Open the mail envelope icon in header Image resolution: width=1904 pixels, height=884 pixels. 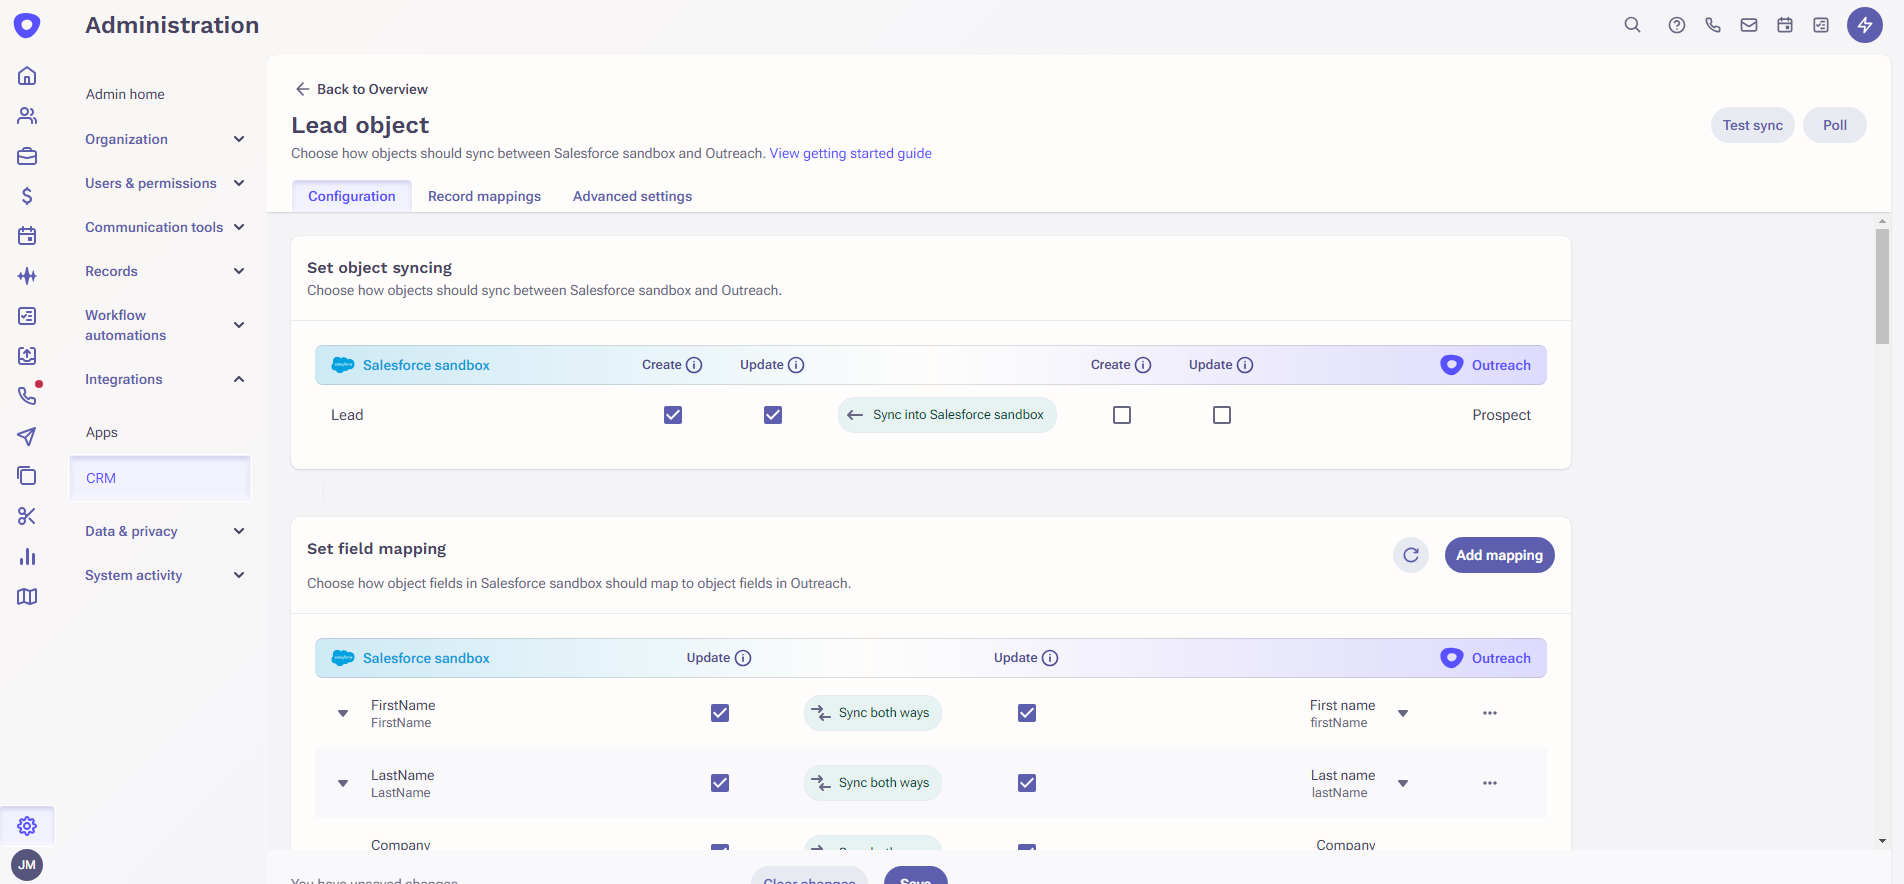(x=1749, y=25)
